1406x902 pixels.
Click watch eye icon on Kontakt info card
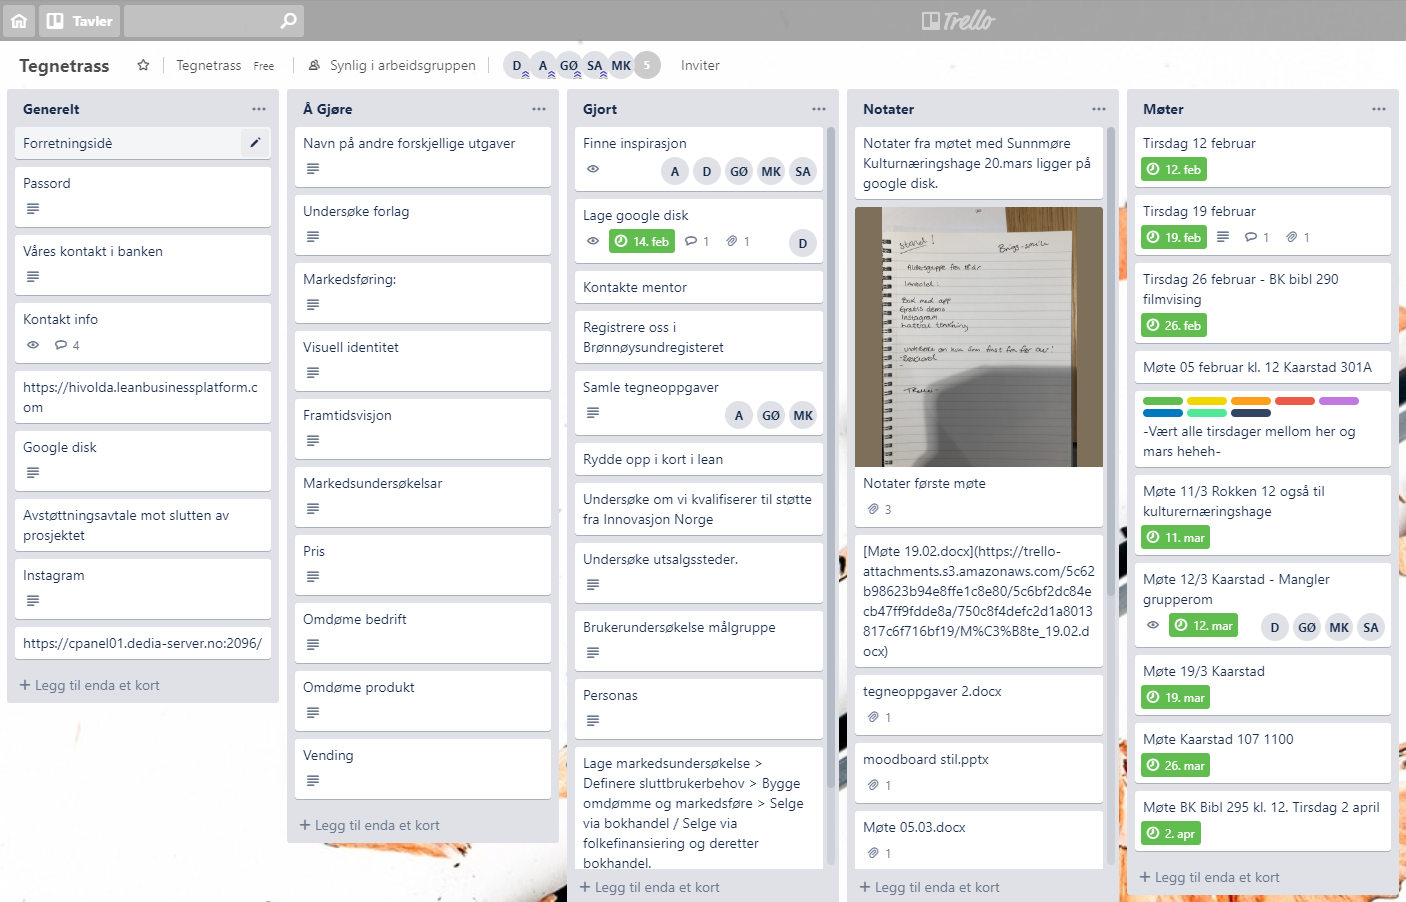pos(33,345)
